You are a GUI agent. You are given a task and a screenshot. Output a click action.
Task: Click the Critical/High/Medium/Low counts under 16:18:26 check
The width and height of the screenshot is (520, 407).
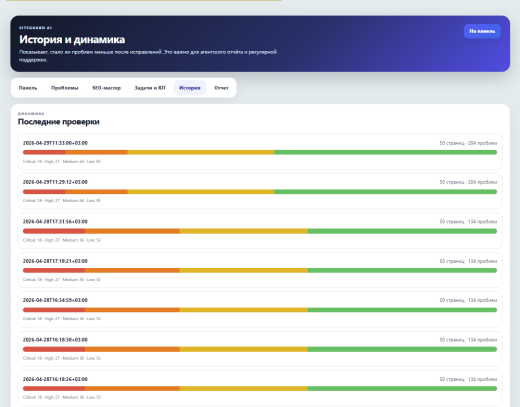coord(62,397)
